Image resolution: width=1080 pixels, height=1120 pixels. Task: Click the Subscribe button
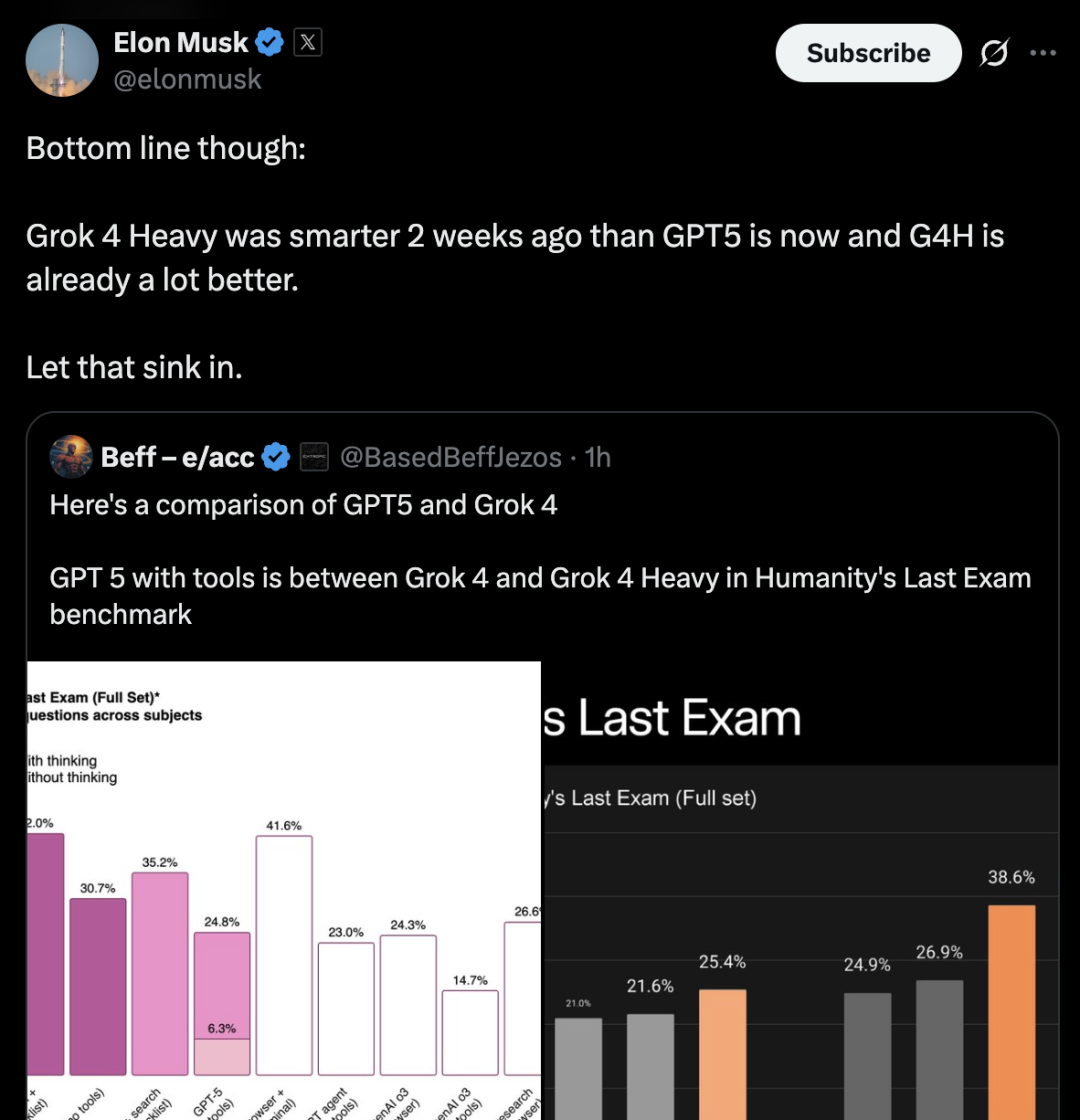[x=869, y=53]
